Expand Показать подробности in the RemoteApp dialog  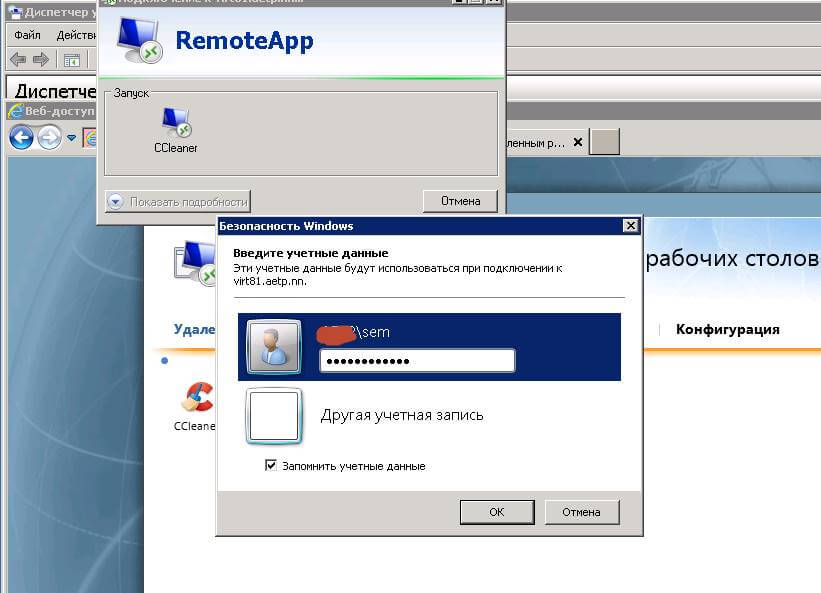[177, 202]
